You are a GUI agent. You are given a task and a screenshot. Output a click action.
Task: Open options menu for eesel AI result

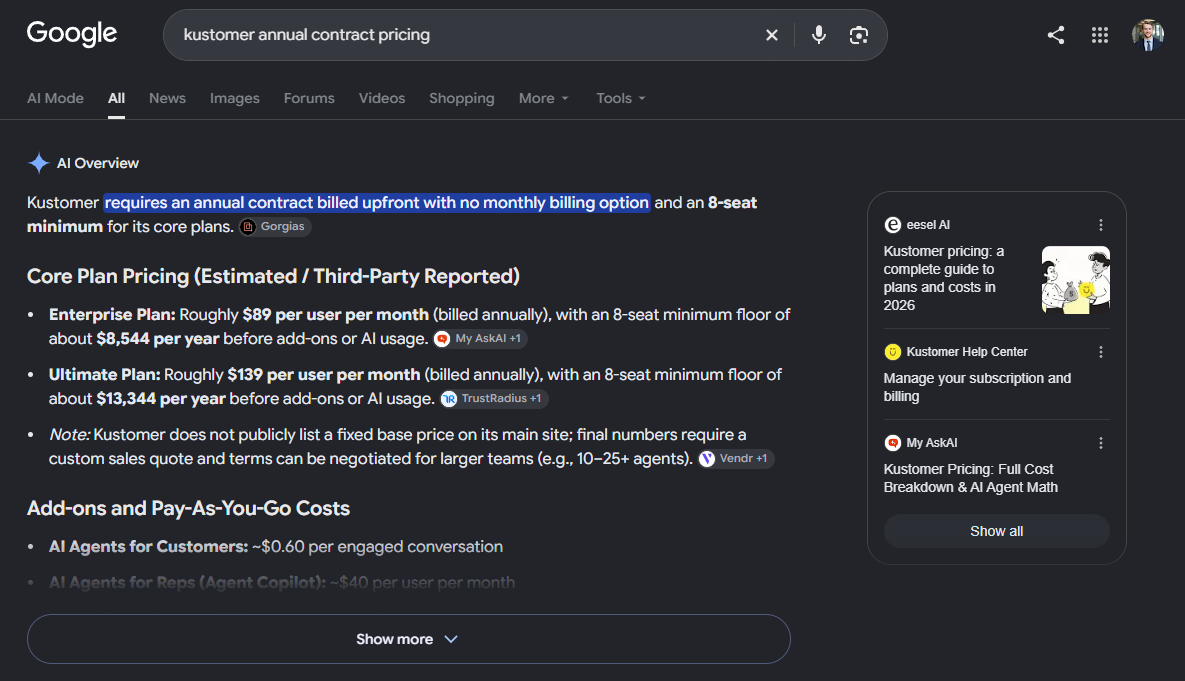pyautogui.click(x=1100, y=225)
